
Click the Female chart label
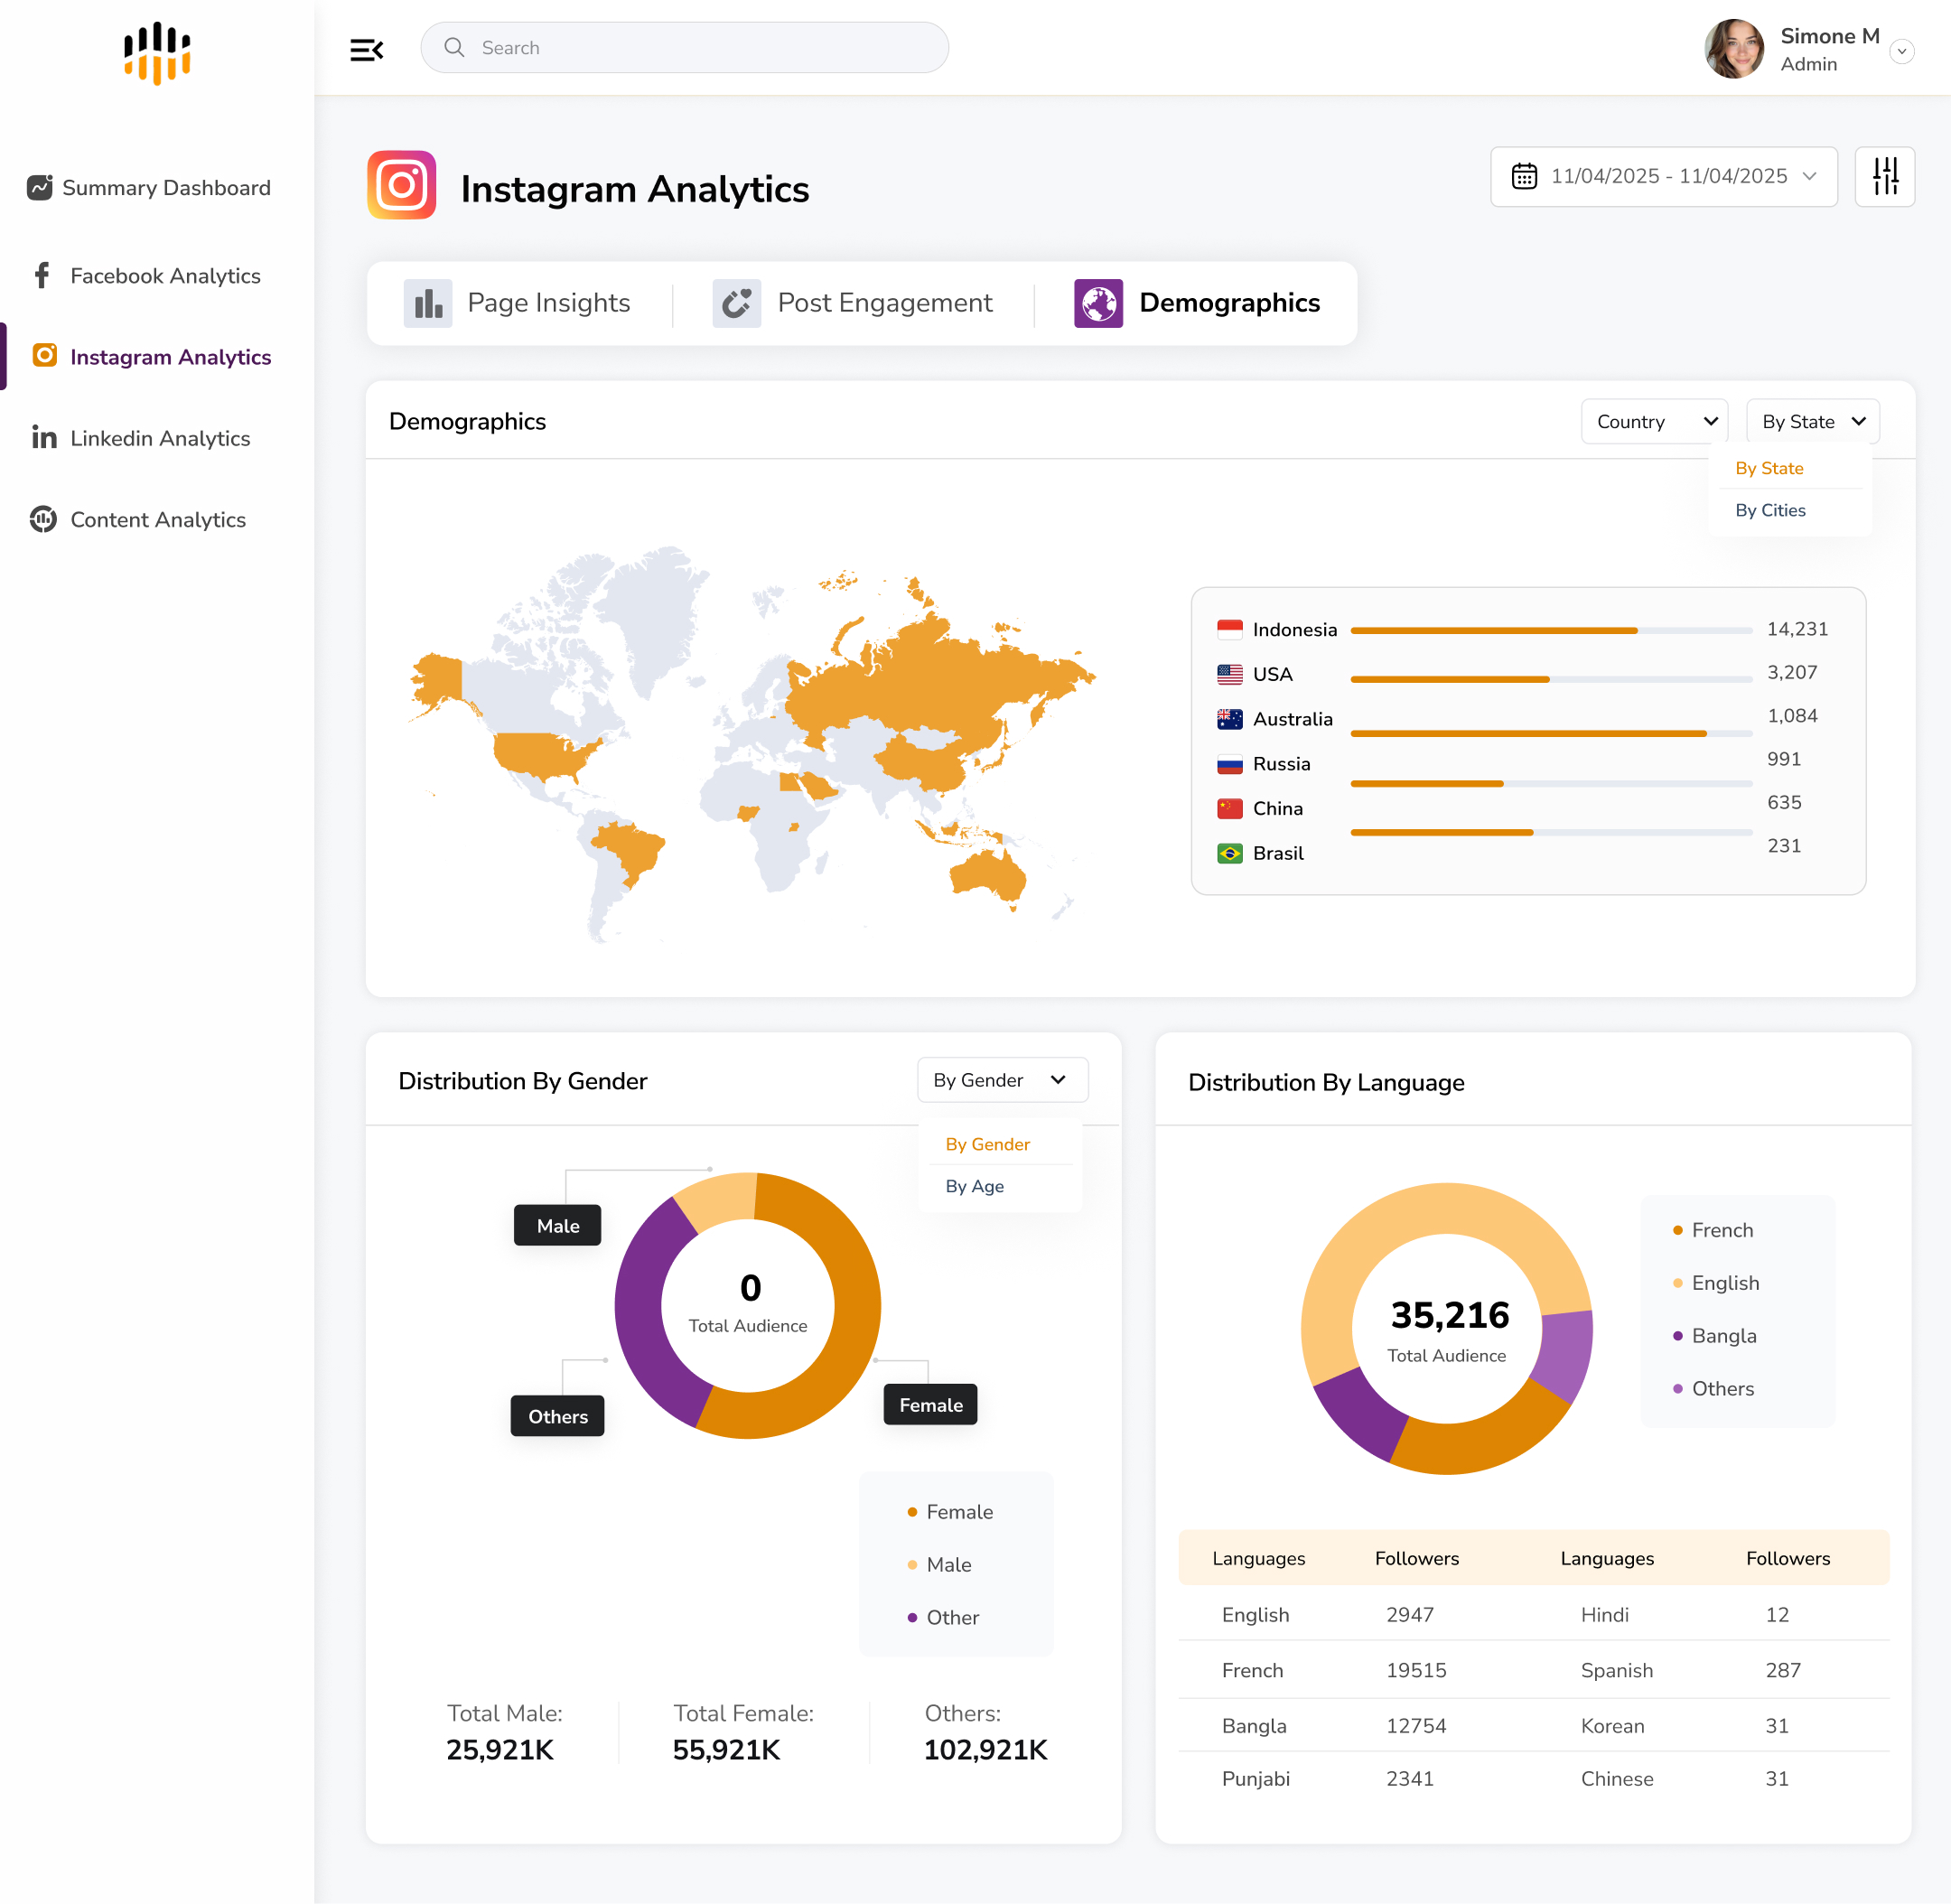(x=930, y=1405)
